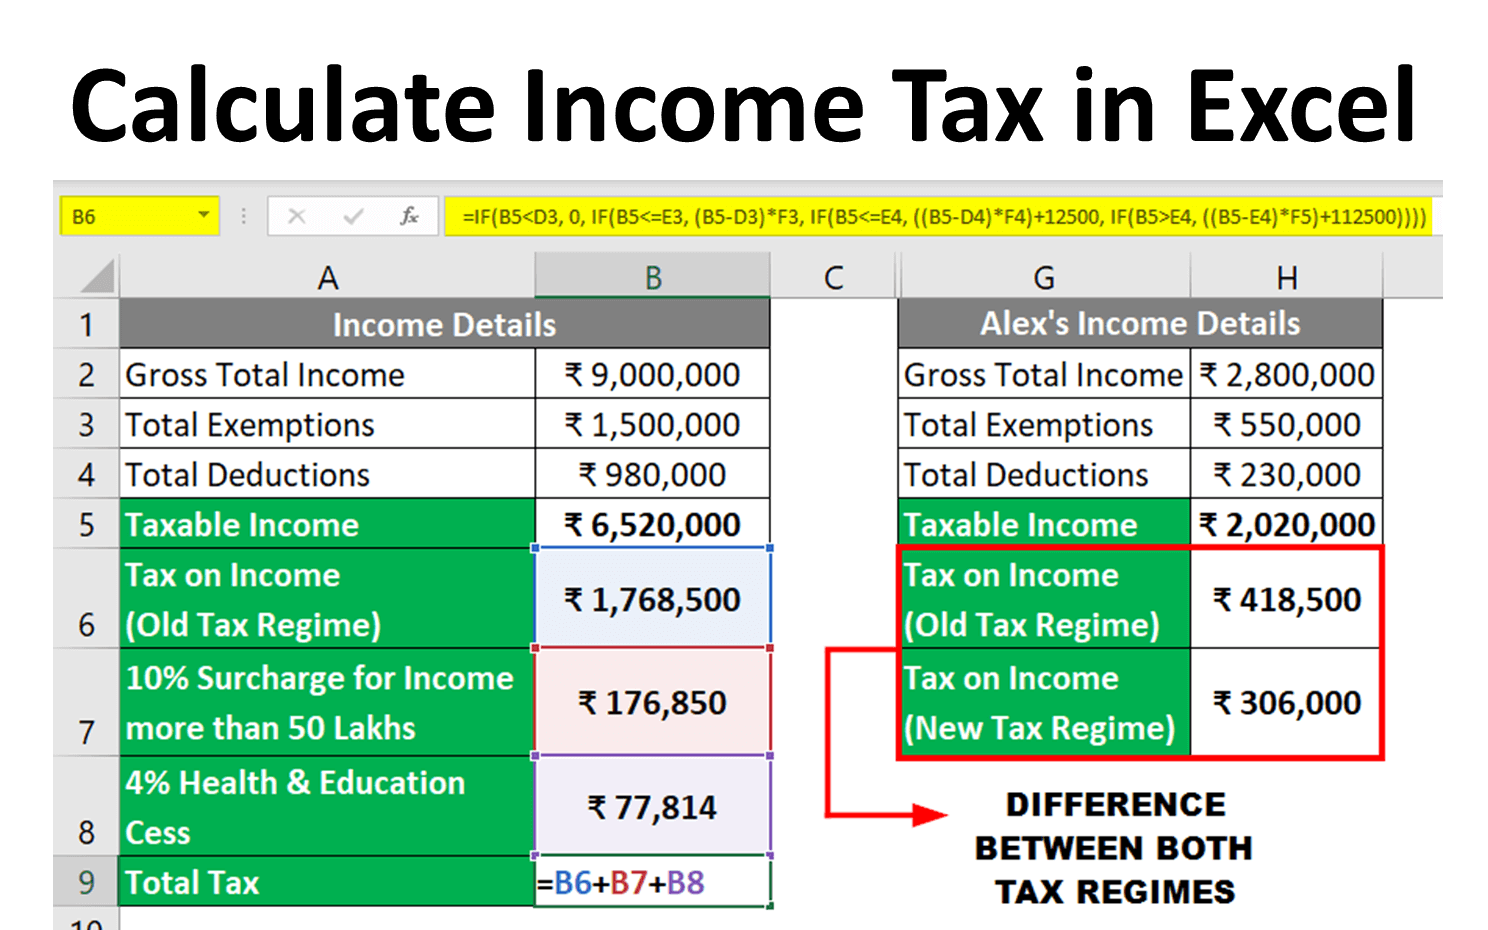Click the Enter checkmark icon on formula bar
The height and width of the screenshot is (930, 1488).
click(x=352, y=216)
